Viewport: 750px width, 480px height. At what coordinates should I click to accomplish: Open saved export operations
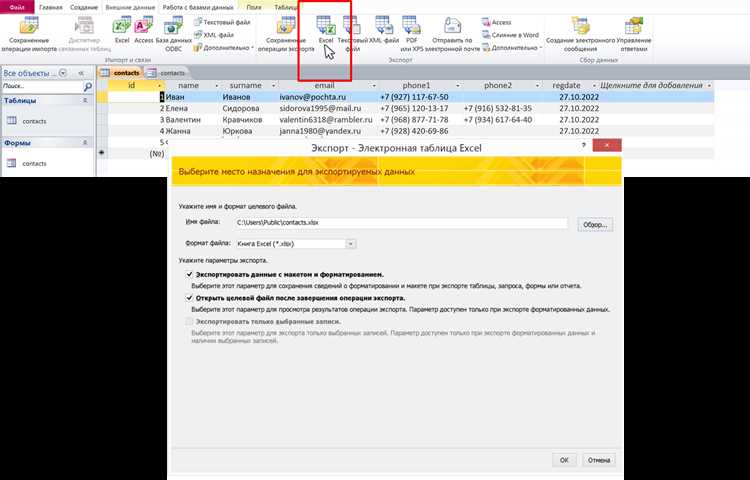tap(286, 34)
